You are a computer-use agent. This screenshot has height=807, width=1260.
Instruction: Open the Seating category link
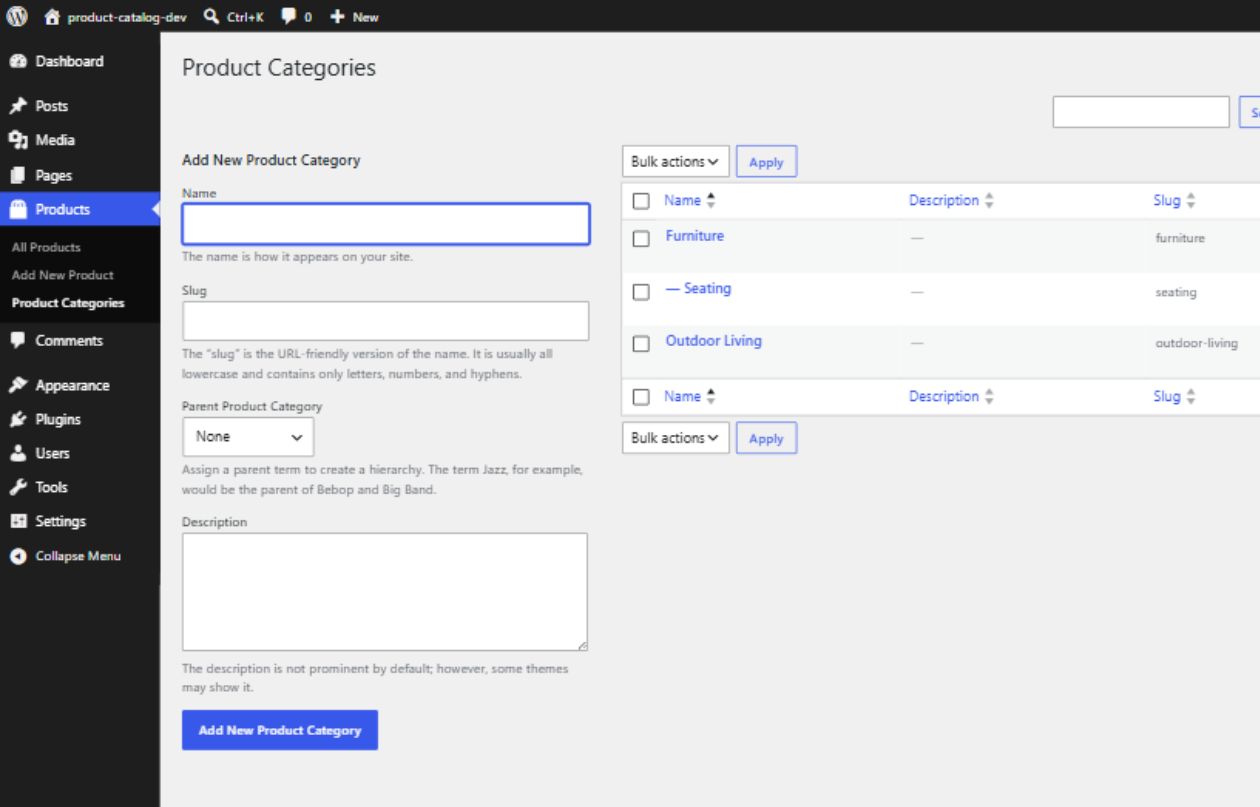pyautogui.click(x=698, y=288)
